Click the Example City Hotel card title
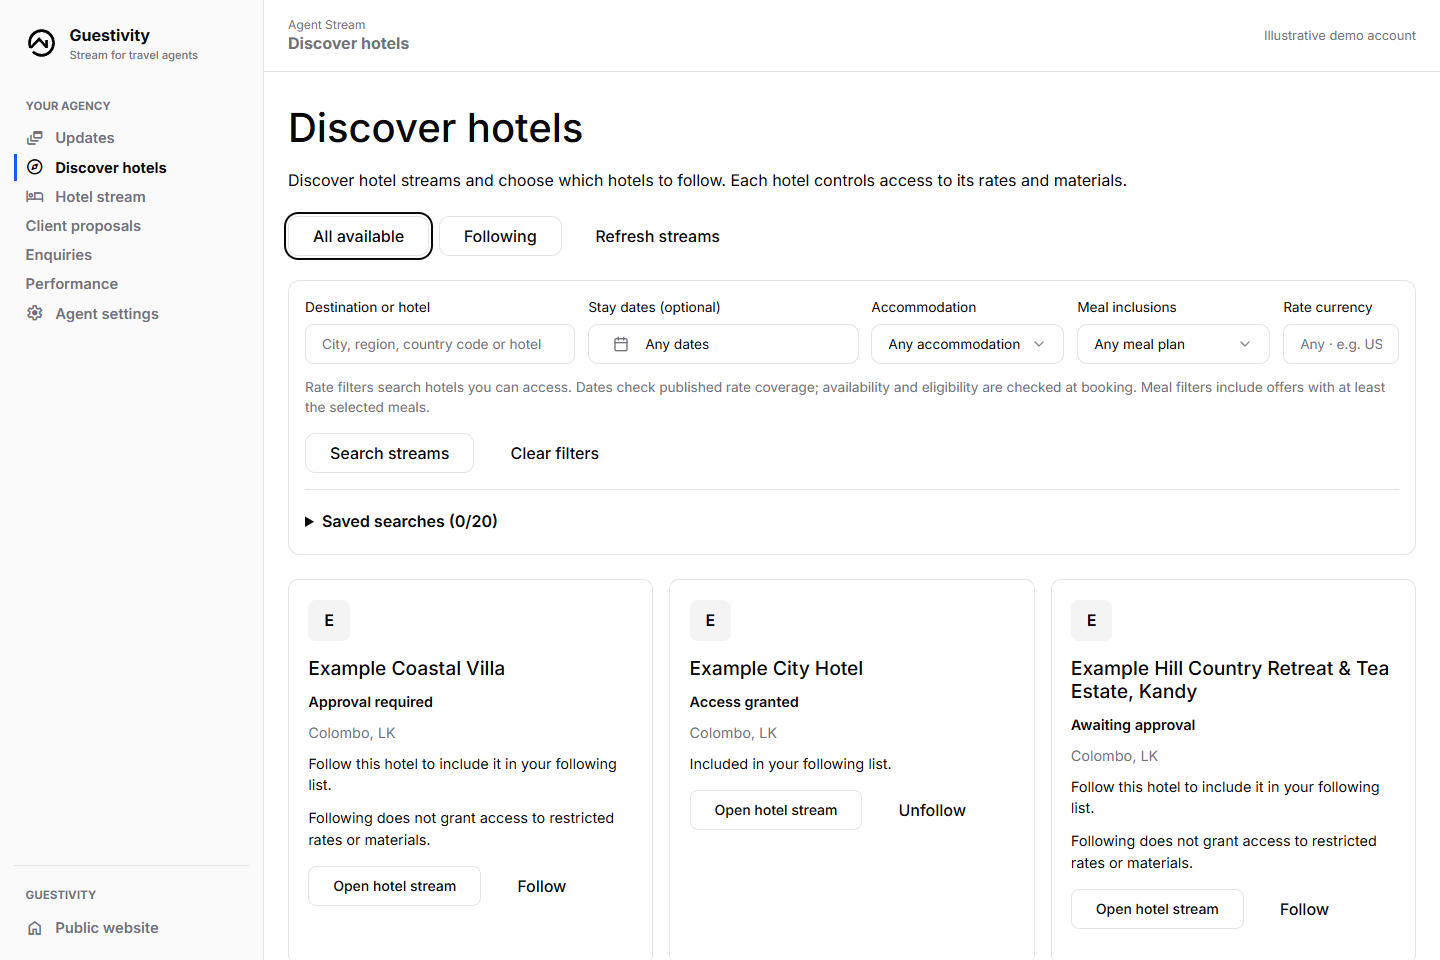This screenshot has width=1440, height=960. tap(776, 668)
